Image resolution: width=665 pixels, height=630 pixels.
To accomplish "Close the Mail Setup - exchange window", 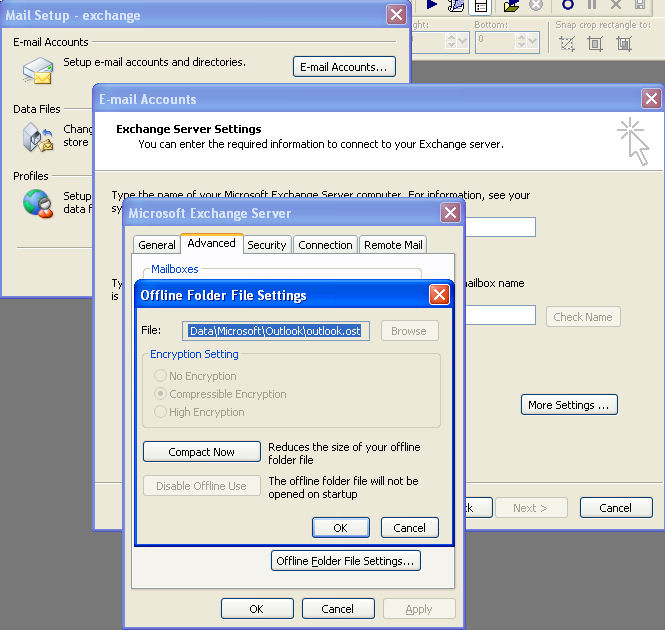I will 397,15.
